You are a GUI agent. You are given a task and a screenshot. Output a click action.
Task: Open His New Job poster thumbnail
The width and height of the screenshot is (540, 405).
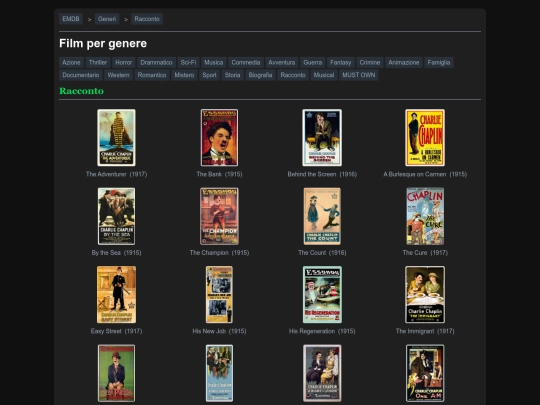tap(219, 294)
